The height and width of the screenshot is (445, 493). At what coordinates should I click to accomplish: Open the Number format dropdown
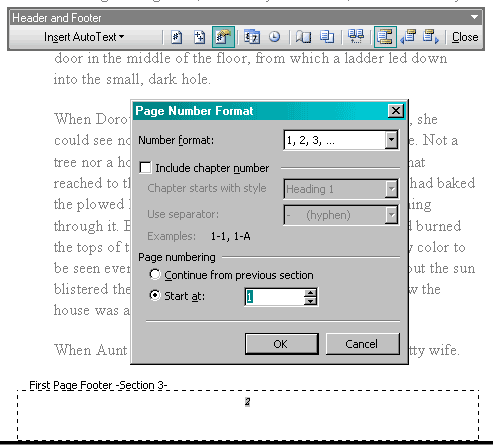[x=391, y=140]
